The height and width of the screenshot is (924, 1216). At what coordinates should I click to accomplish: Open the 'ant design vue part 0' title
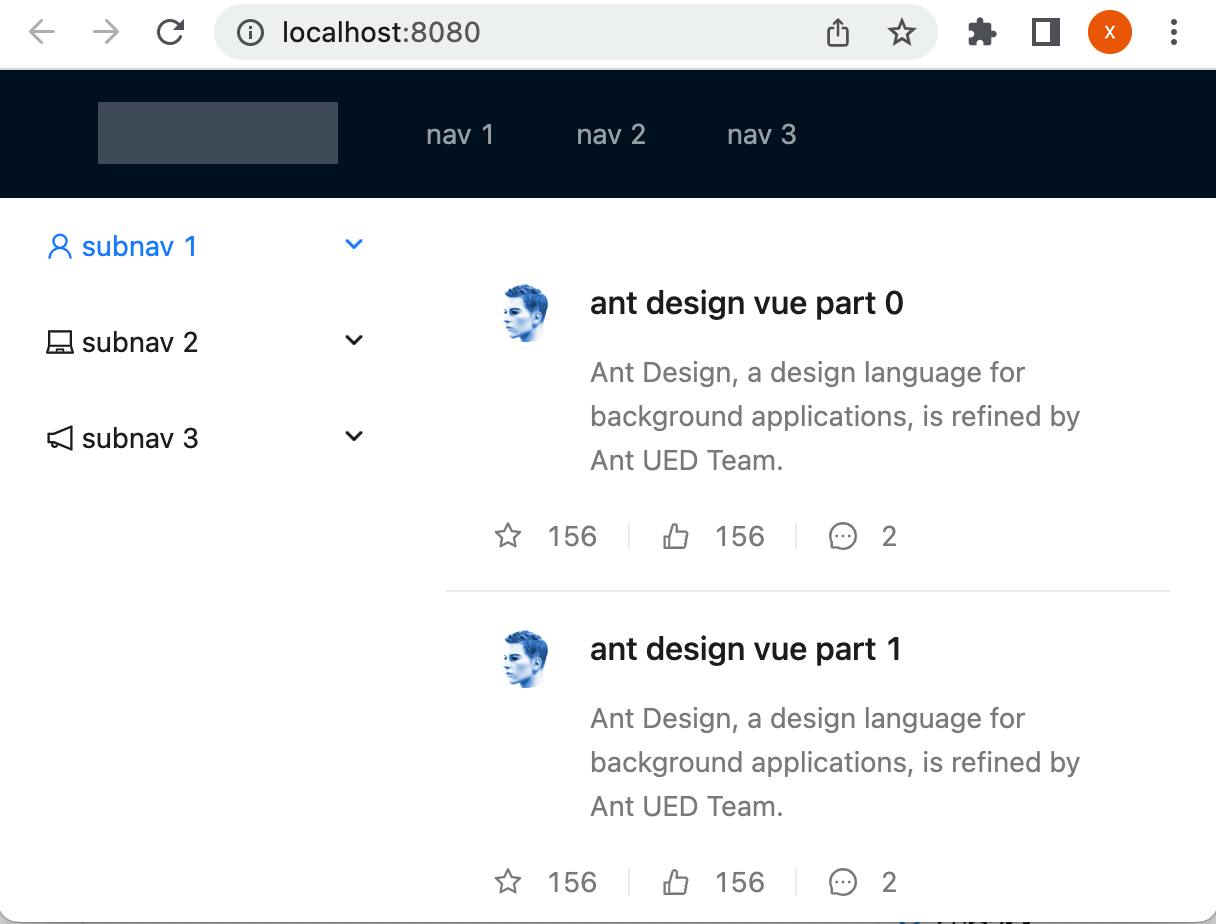tap(747, 303)
